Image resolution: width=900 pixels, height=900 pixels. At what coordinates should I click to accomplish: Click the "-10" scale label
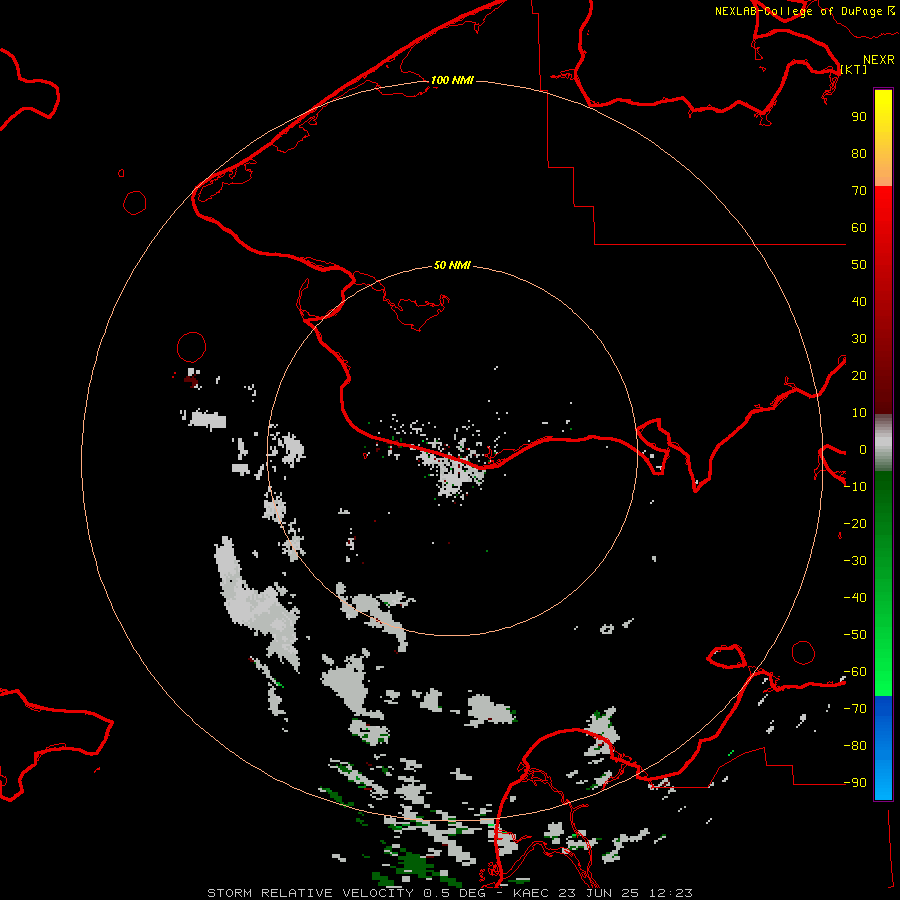(x=855, y=487)
